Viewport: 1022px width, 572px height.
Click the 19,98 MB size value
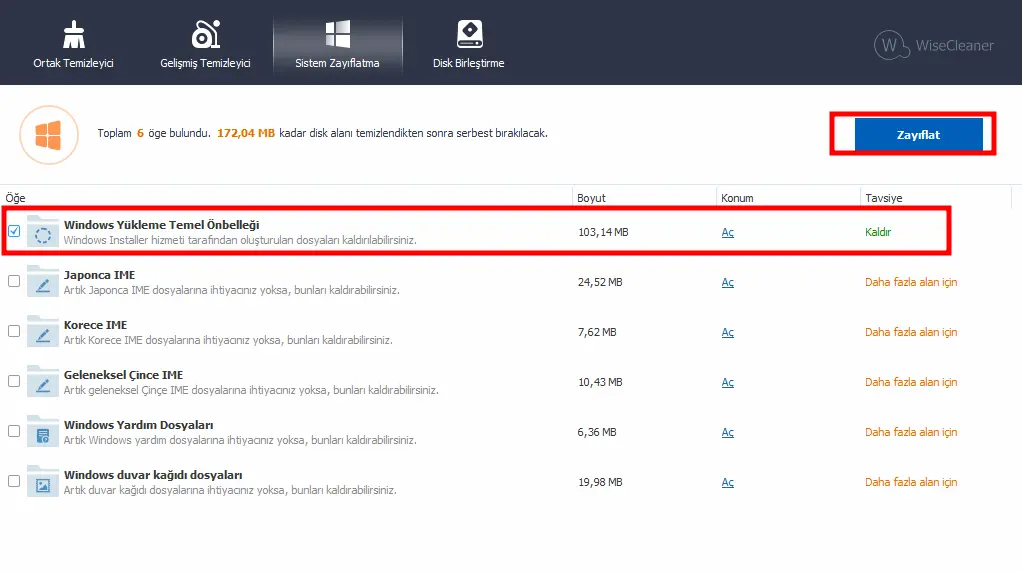click(x=600, y=482)
